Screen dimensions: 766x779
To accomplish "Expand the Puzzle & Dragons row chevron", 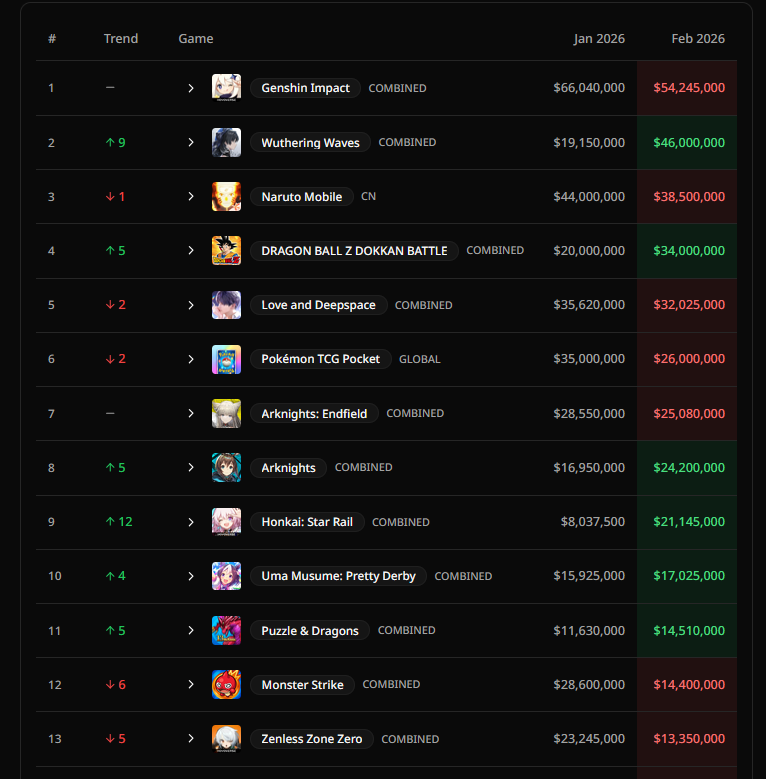I will coord(191,630).
